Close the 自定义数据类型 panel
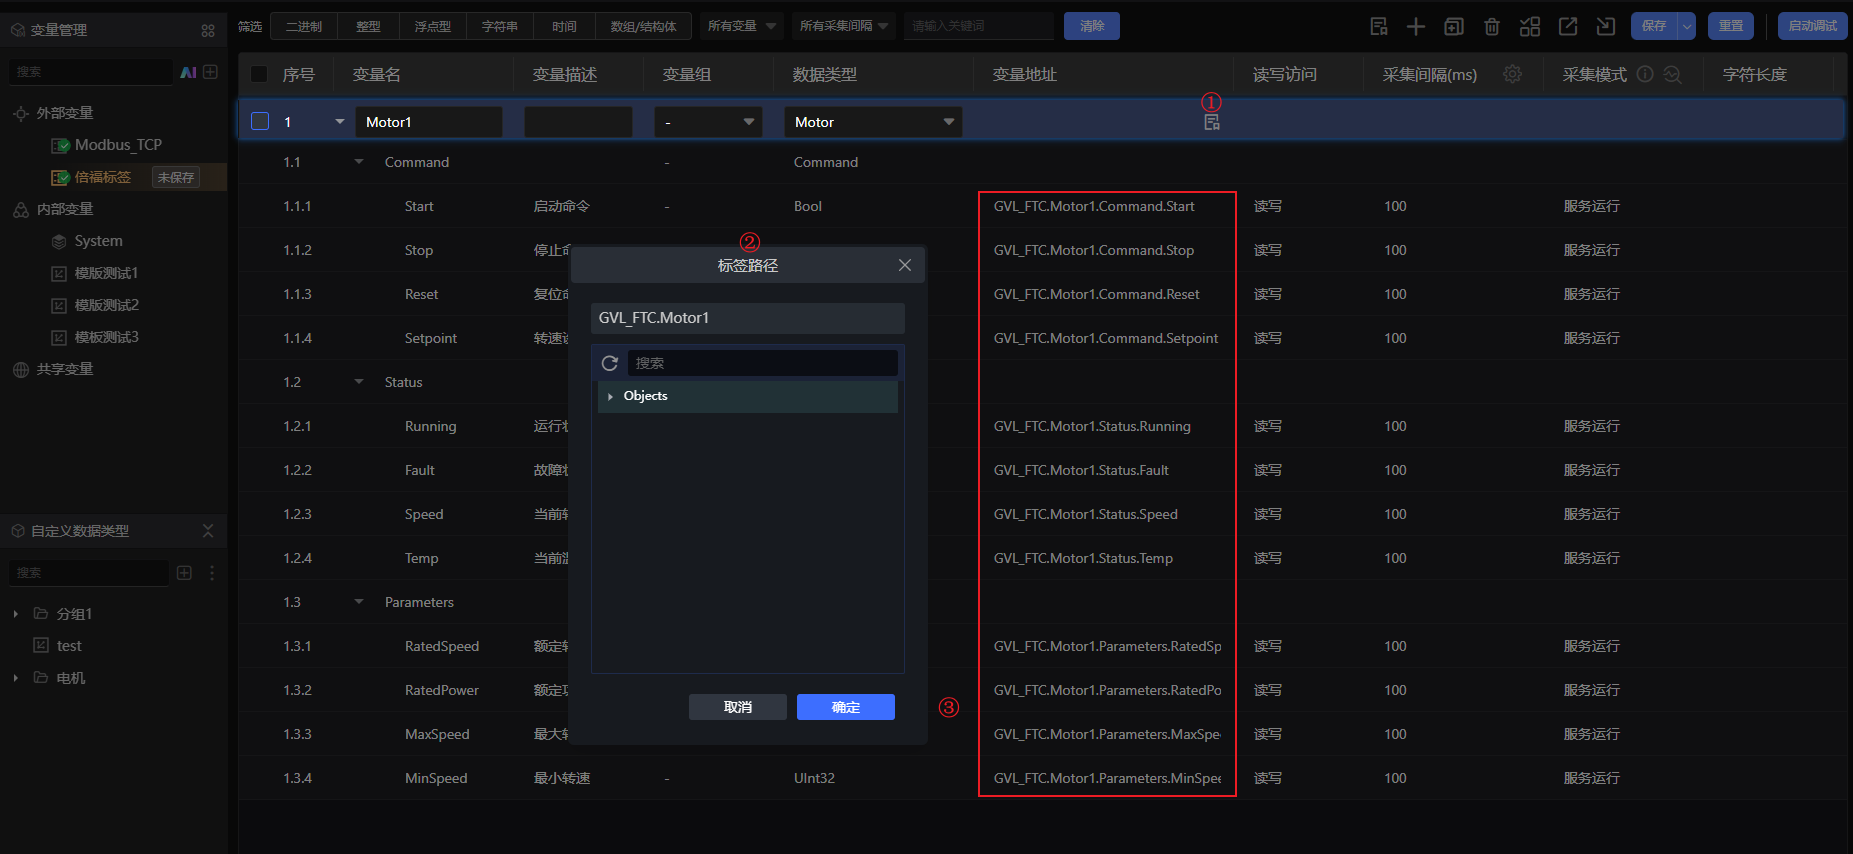Viewport: 1853px width, 854px height. click(x=208, y=531)
